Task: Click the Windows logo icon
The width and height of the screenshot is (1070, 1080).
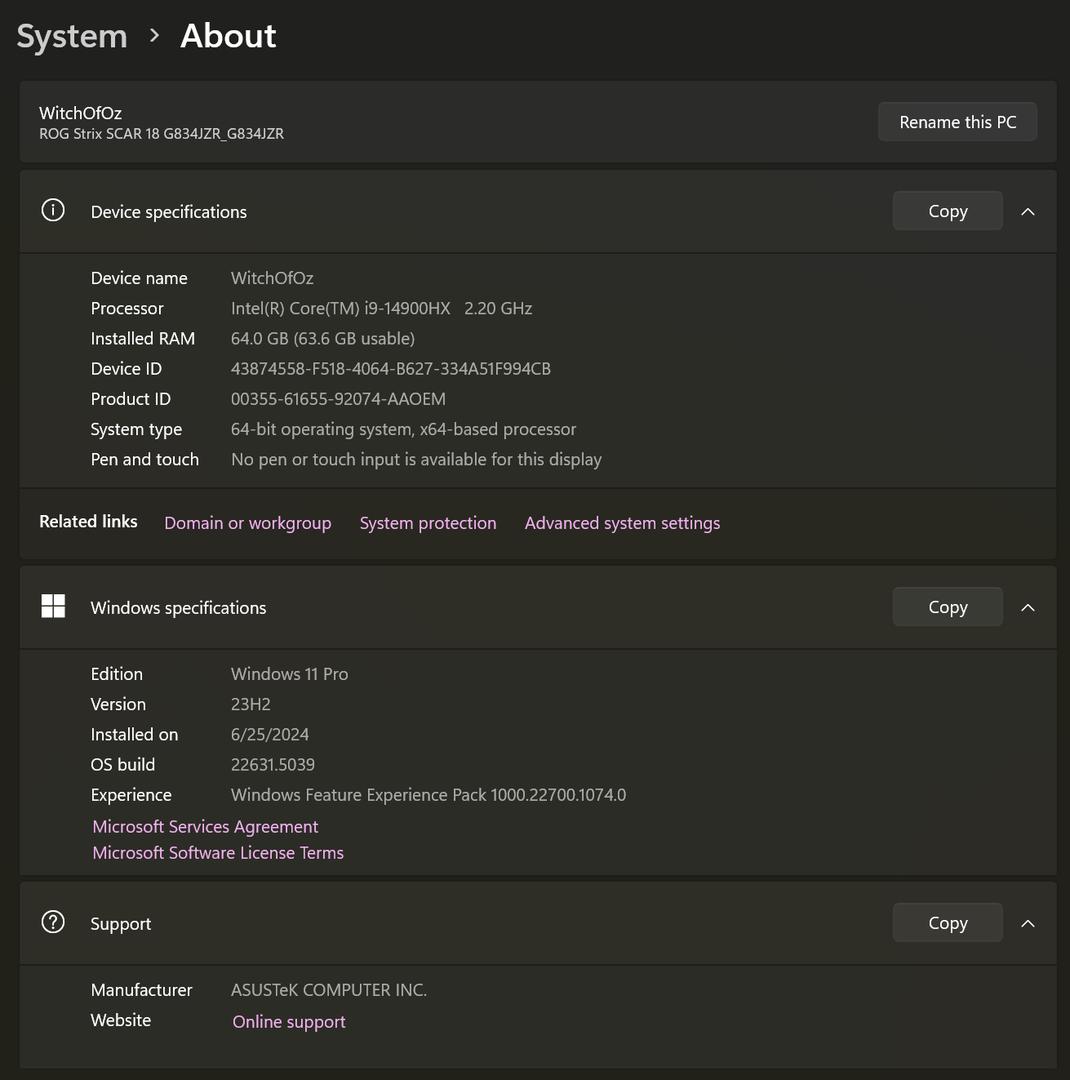Action: point(53,607)
